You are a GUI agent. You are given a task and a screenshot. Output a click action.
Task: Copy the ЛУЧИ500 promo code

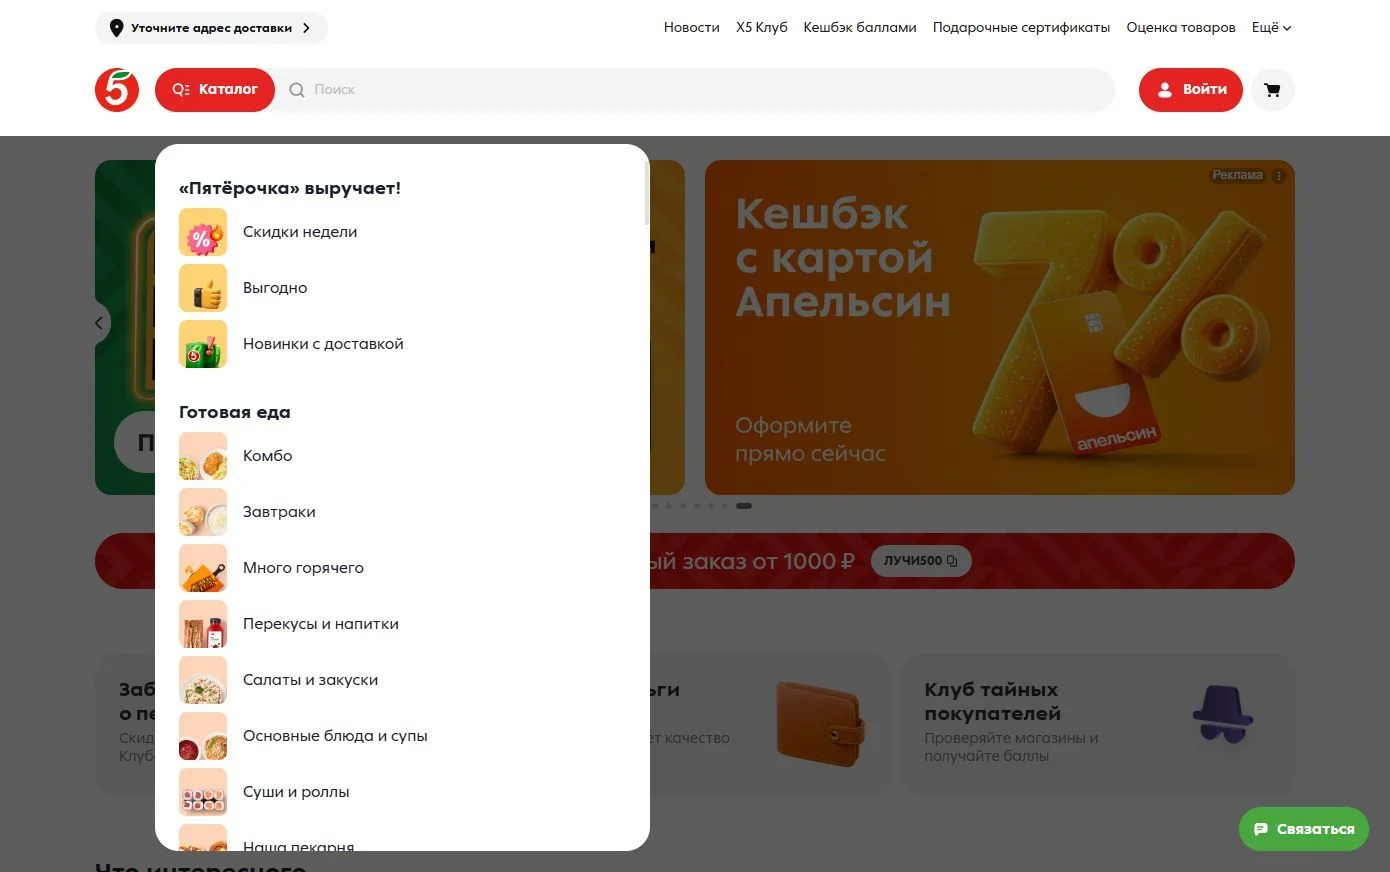[921, 561]
